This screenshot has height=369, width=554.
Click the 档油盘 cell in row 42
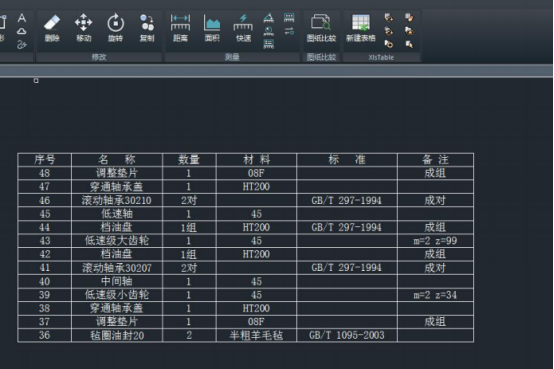tap(117, 254)
